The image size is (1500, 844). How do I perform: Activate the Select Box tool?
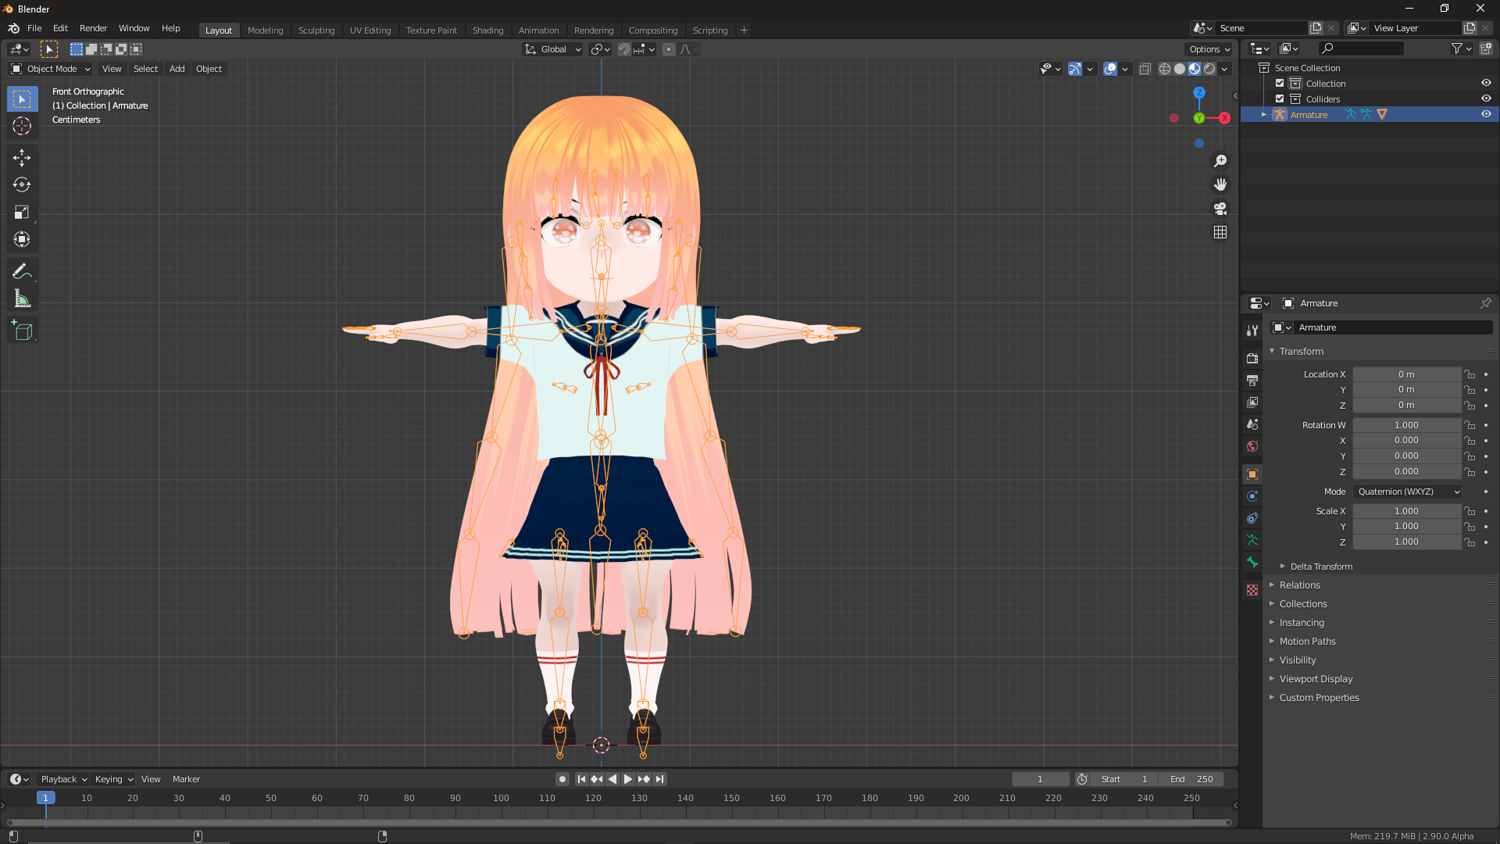pyautogui.click(x=22, y=99)
